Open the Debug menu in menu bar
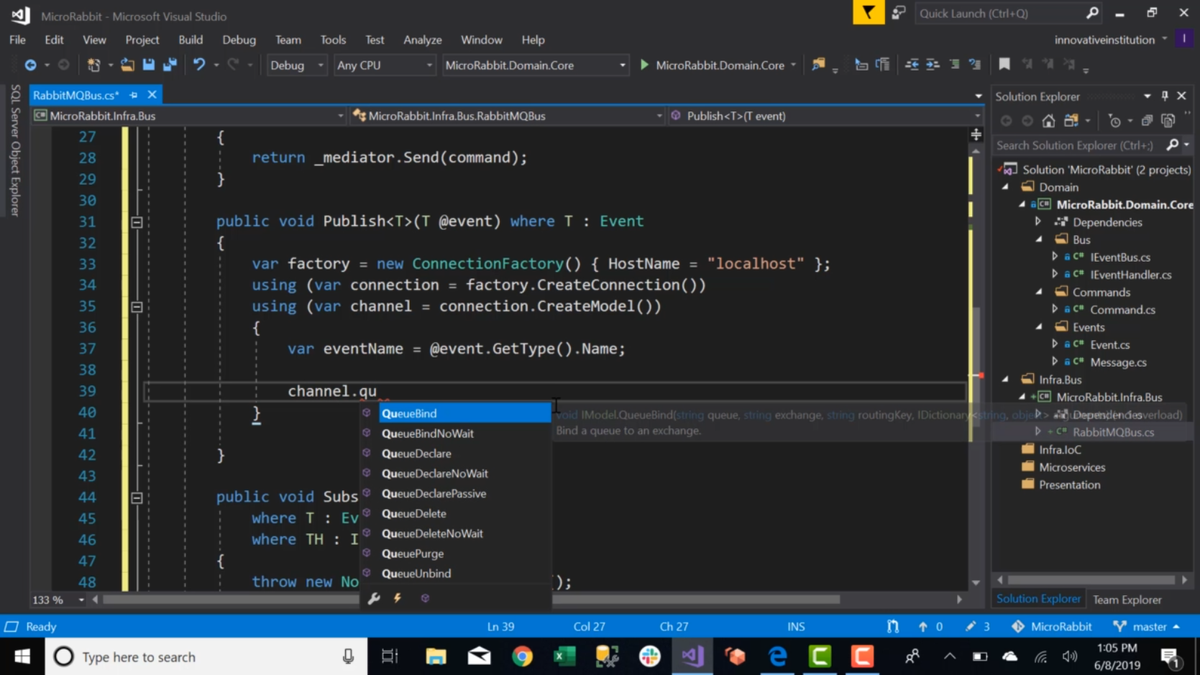Screen dimensions: 1200x675 tap(239, 40)
